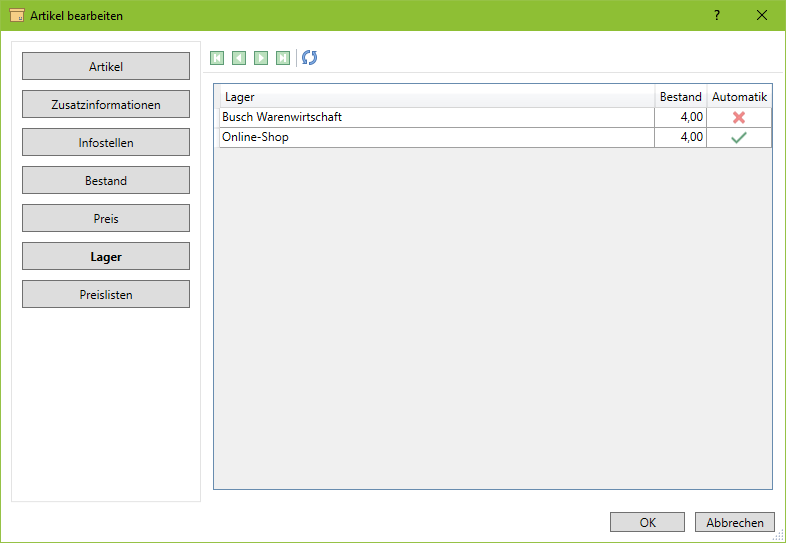Image resolution: width=786 pixels, height=543 pixels.
Task: Click the Bestand value for Online-Shop
Action: (x=680, y=137)
